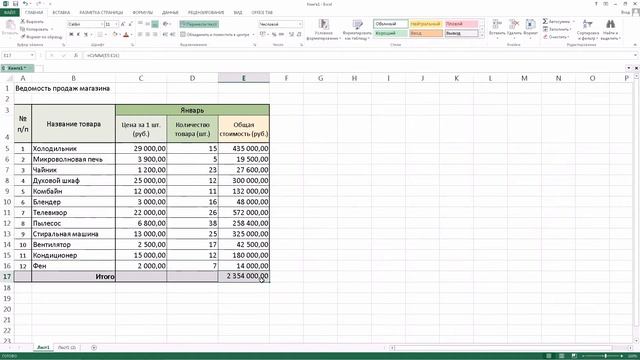Open the ФАЙЛ tab
This screenshot has height=360, width=640.
10,12
